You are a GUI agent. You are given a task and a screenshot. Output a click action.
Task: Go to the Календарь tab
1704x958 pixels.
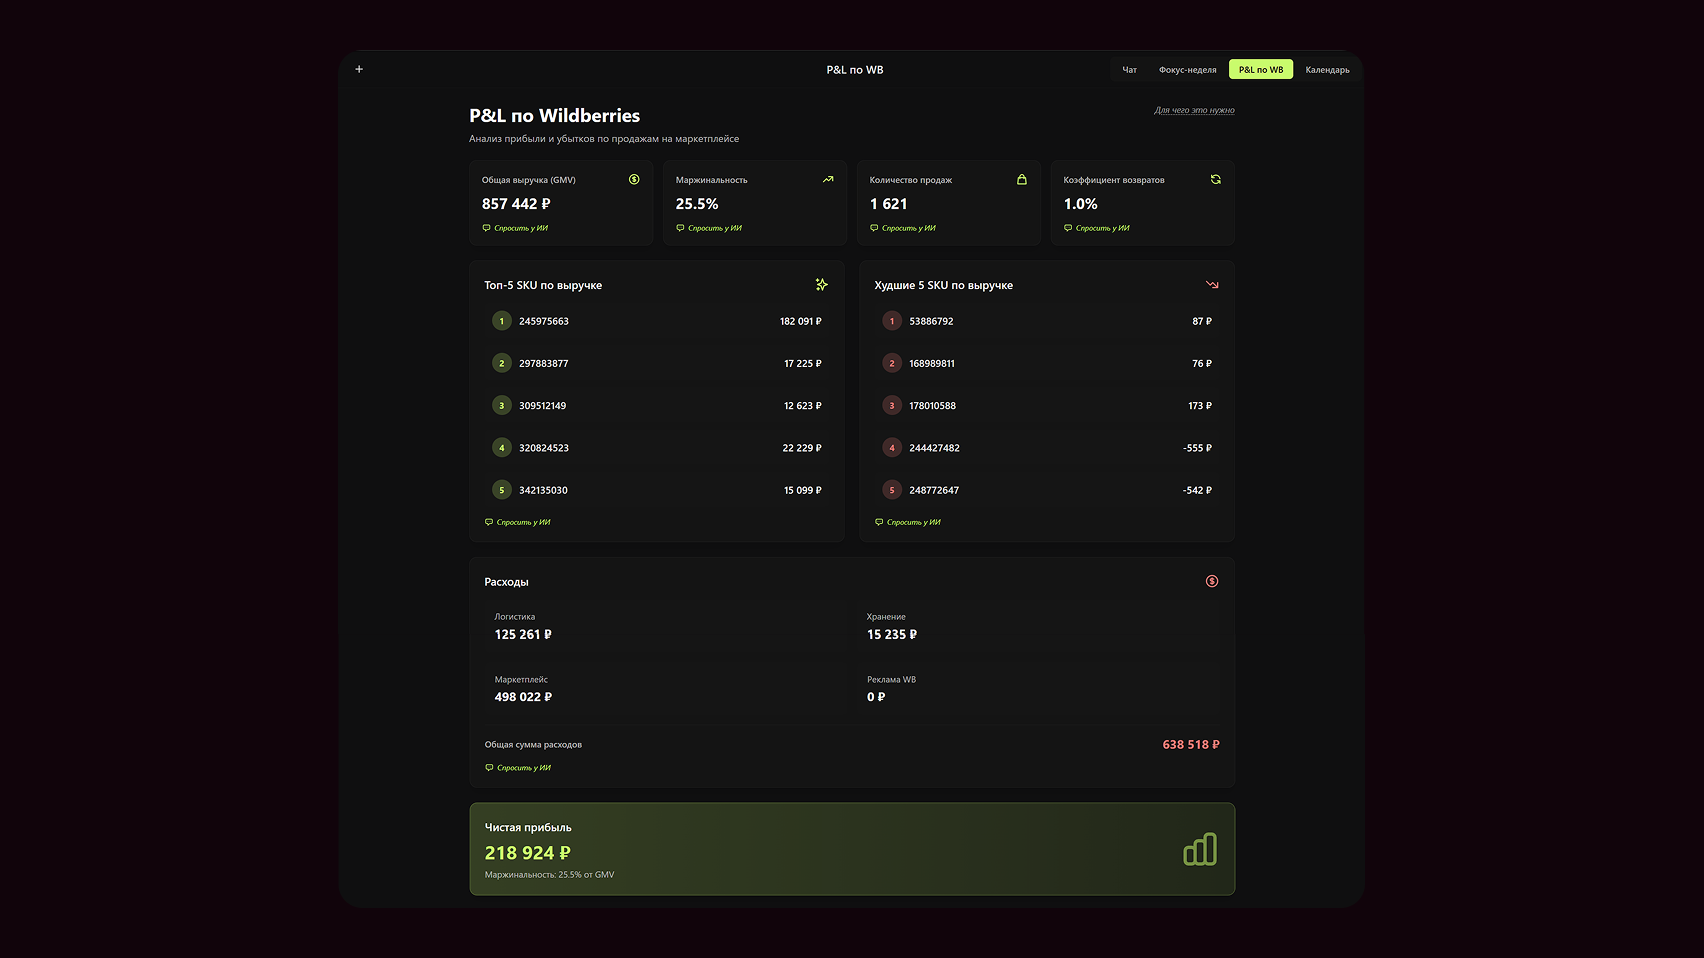point(1327,70)
